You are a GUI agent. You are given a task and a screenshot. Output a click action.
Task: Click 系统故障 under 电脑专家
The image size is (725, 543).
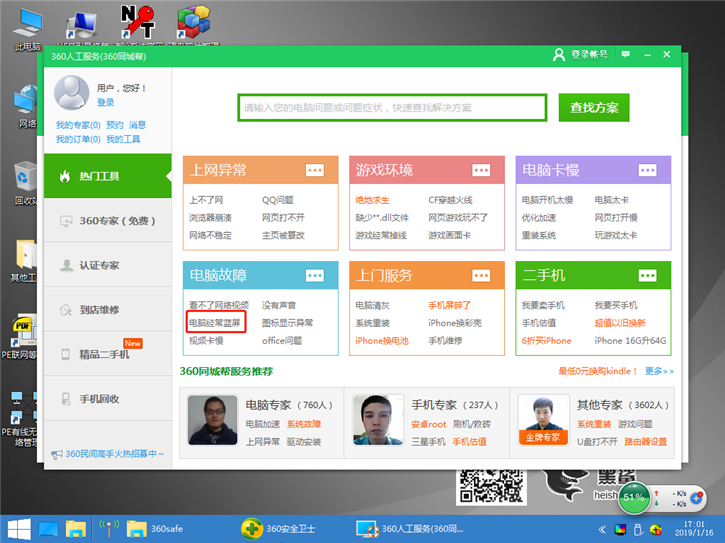[304, 424]
